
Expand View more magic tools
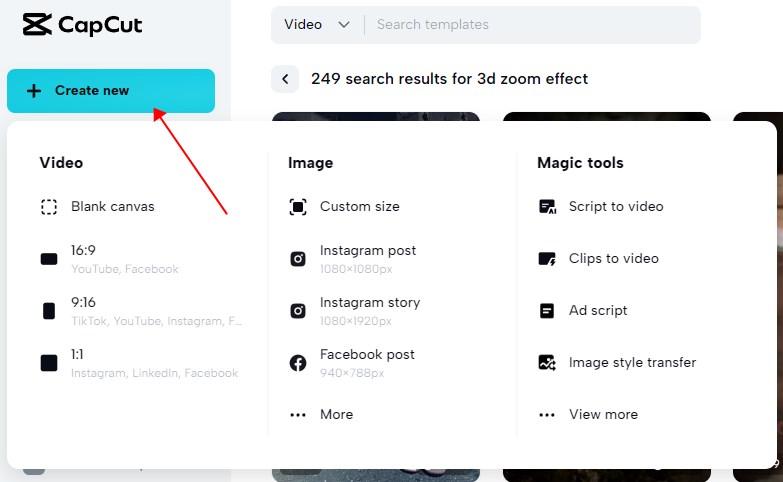(x=603, y=414)
